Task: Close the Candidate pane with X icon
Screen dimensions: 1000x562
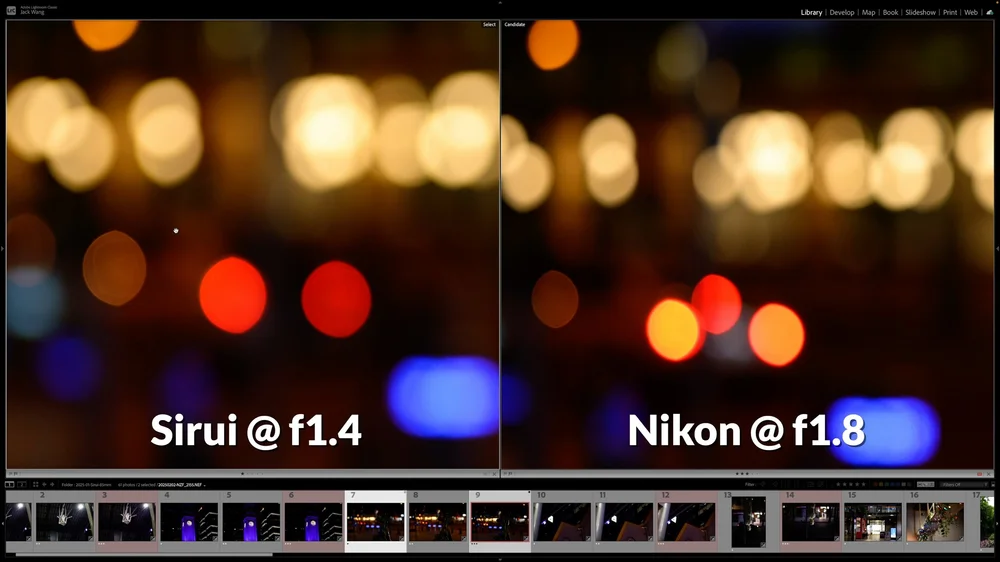Action: (989, 474)
